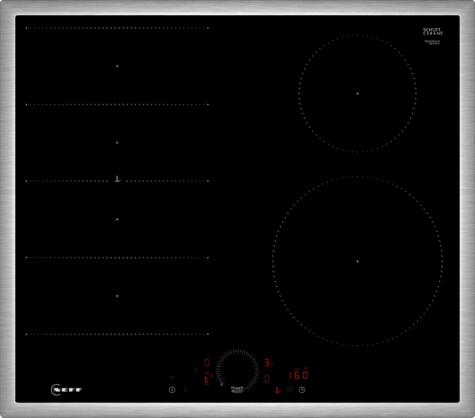Tap the red frying sensor pan icon
Screen dimensions: 475x418
pyautogui.click(x=277, y=390)
